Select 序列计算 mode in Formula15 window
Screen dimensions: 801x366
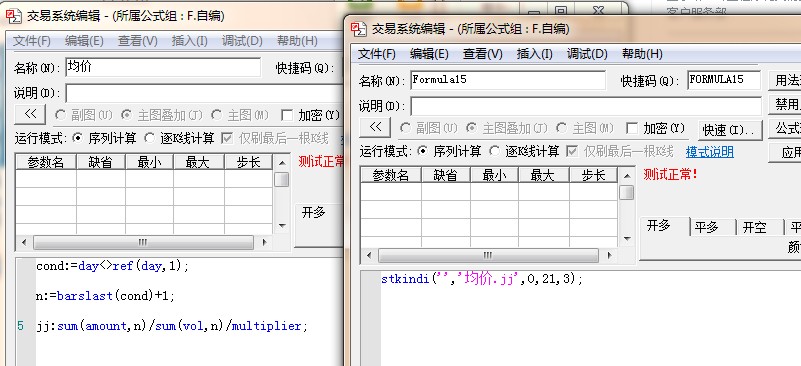coord(423,151)
